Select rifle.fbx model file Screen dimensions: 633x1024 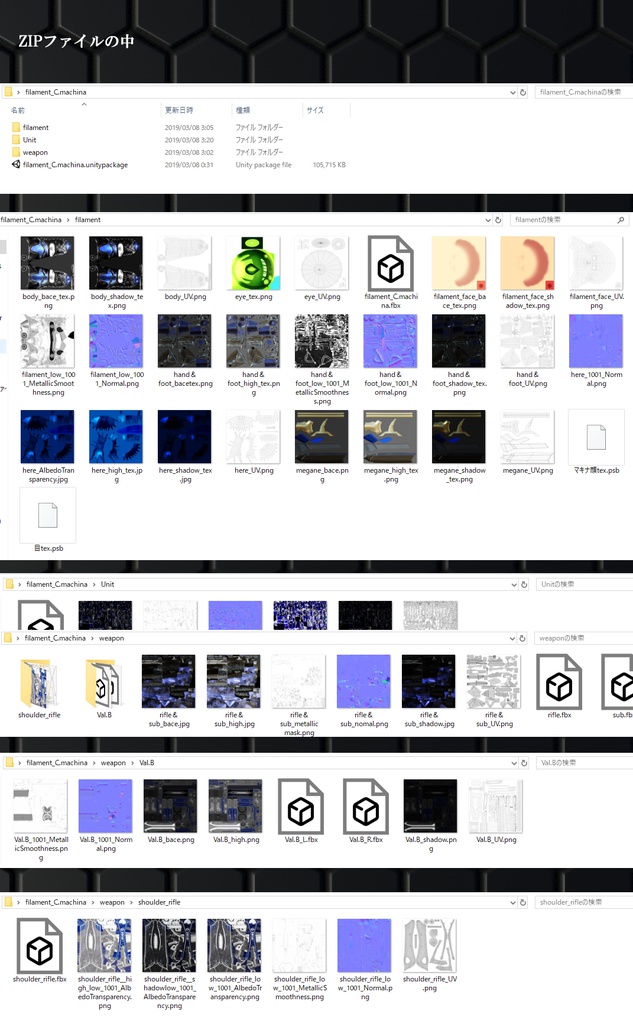[559, 688]
